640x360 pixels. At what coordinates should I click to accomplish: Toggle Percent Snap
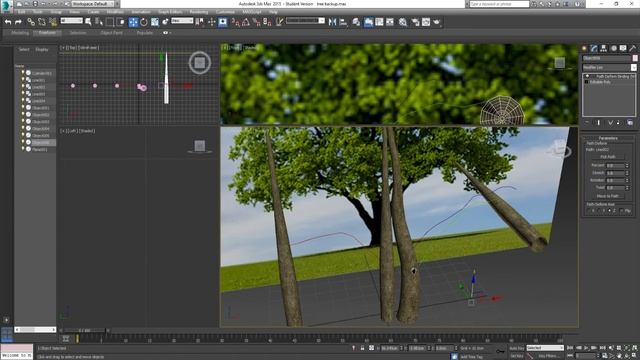257,22
